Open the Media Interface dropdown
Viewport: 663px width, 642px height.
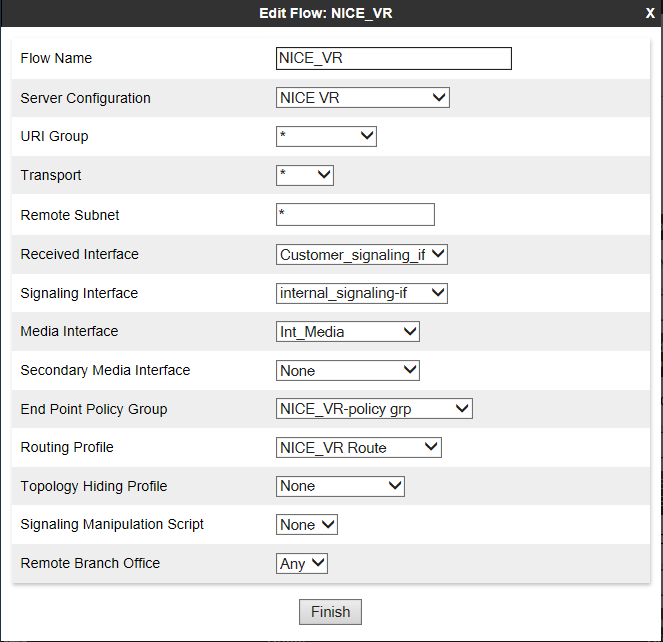[348, 332]
